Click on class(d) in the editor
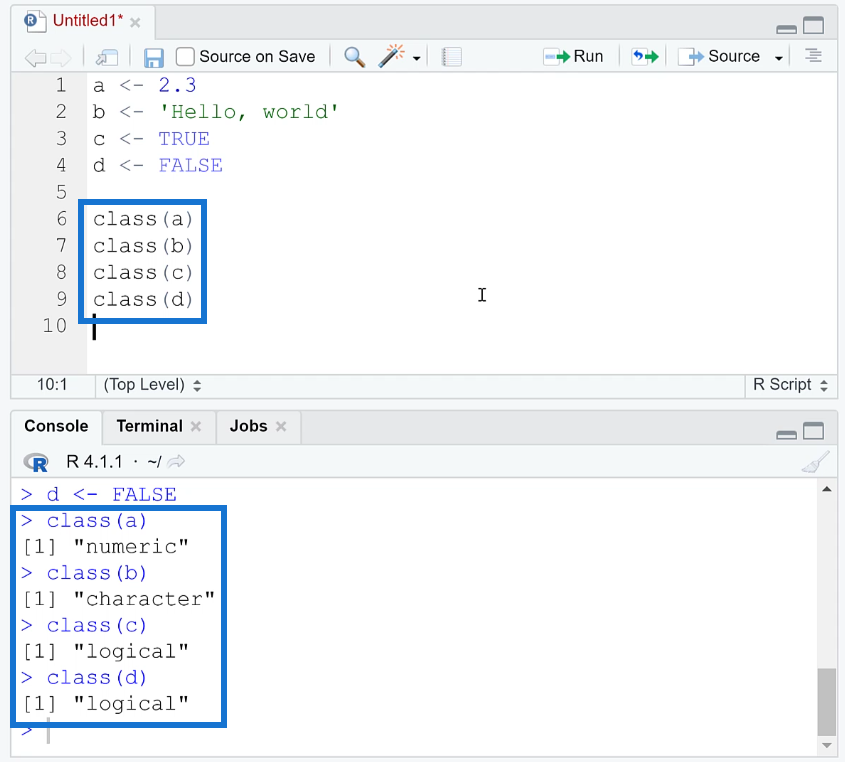This screenshot has height=762, width=845. click(143, 299)
